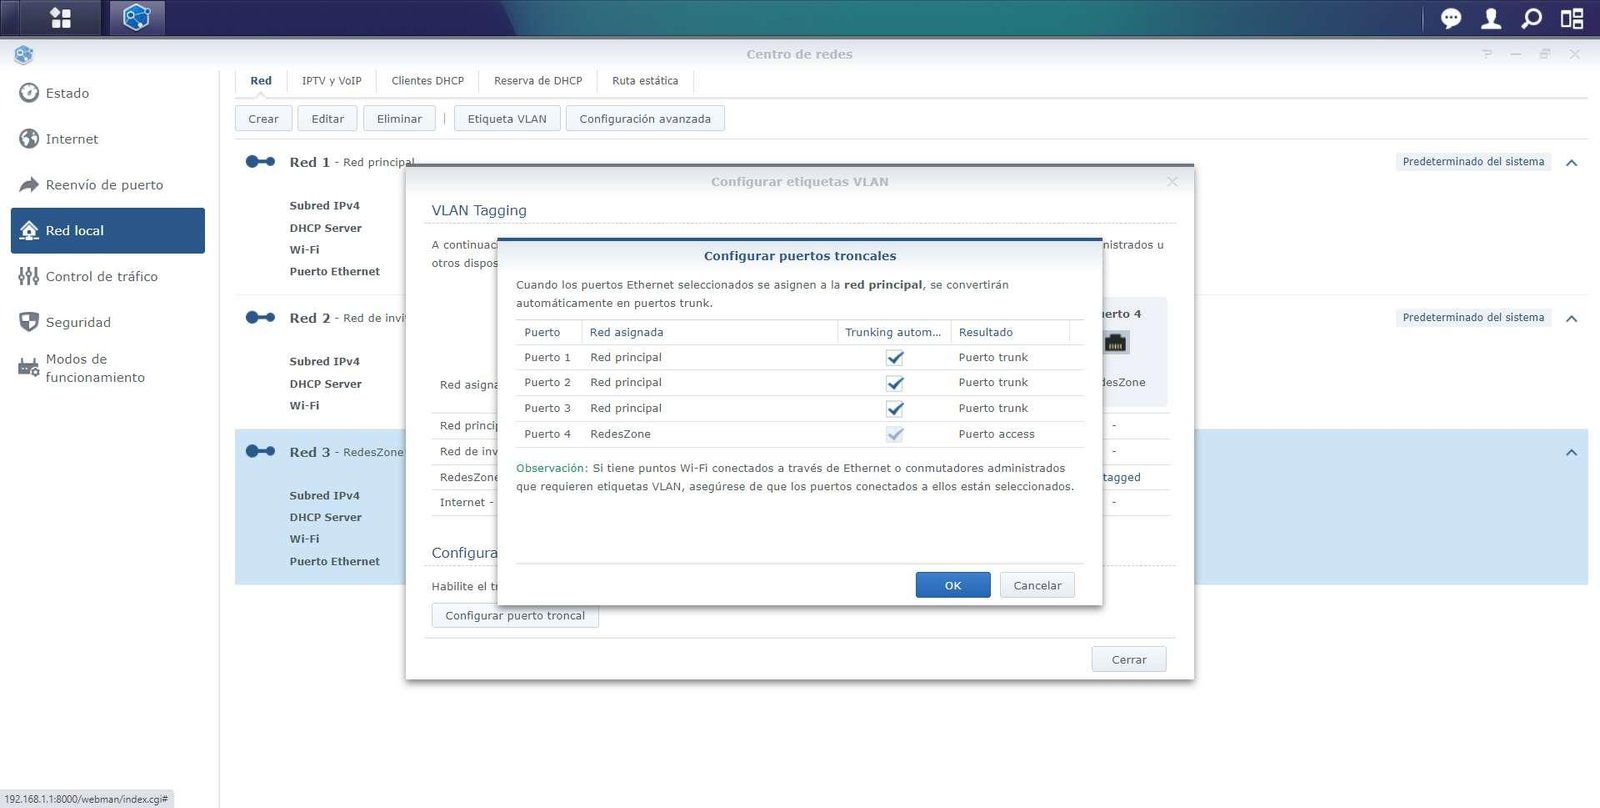Collapse the Red 1 network section
The height and width of the screenshot is (808, 1600).
pos(1571,163)
